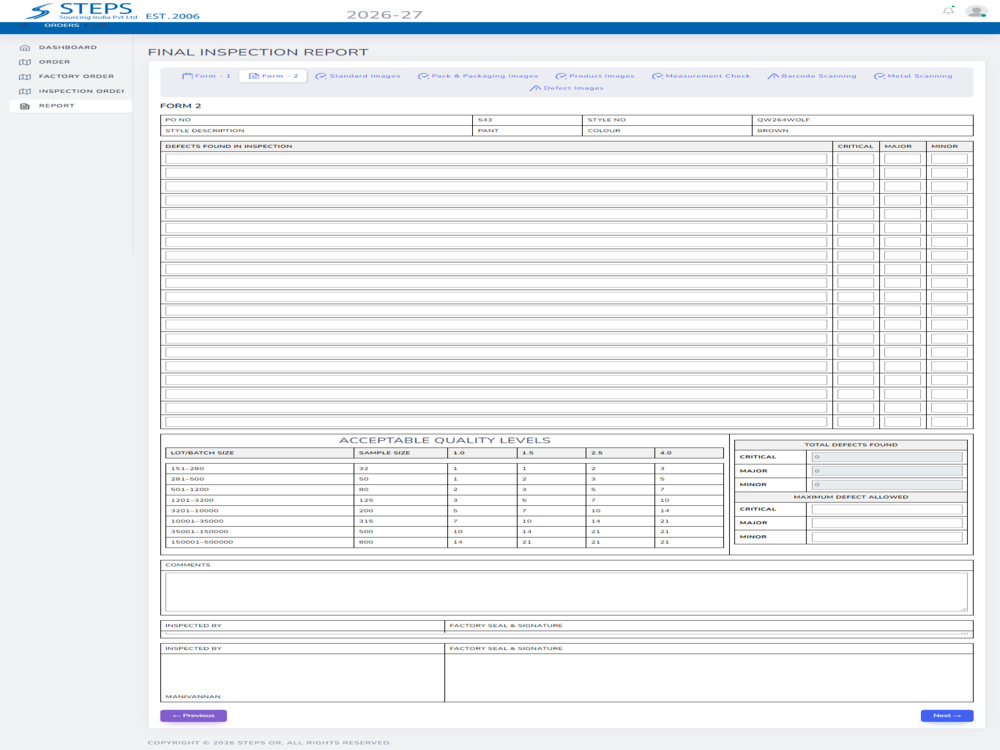Image resolution: width=1000 pixels, height=750 pixels.
Task: Open the Factory Order sidebar icon
Action: (x=25, y=77)
